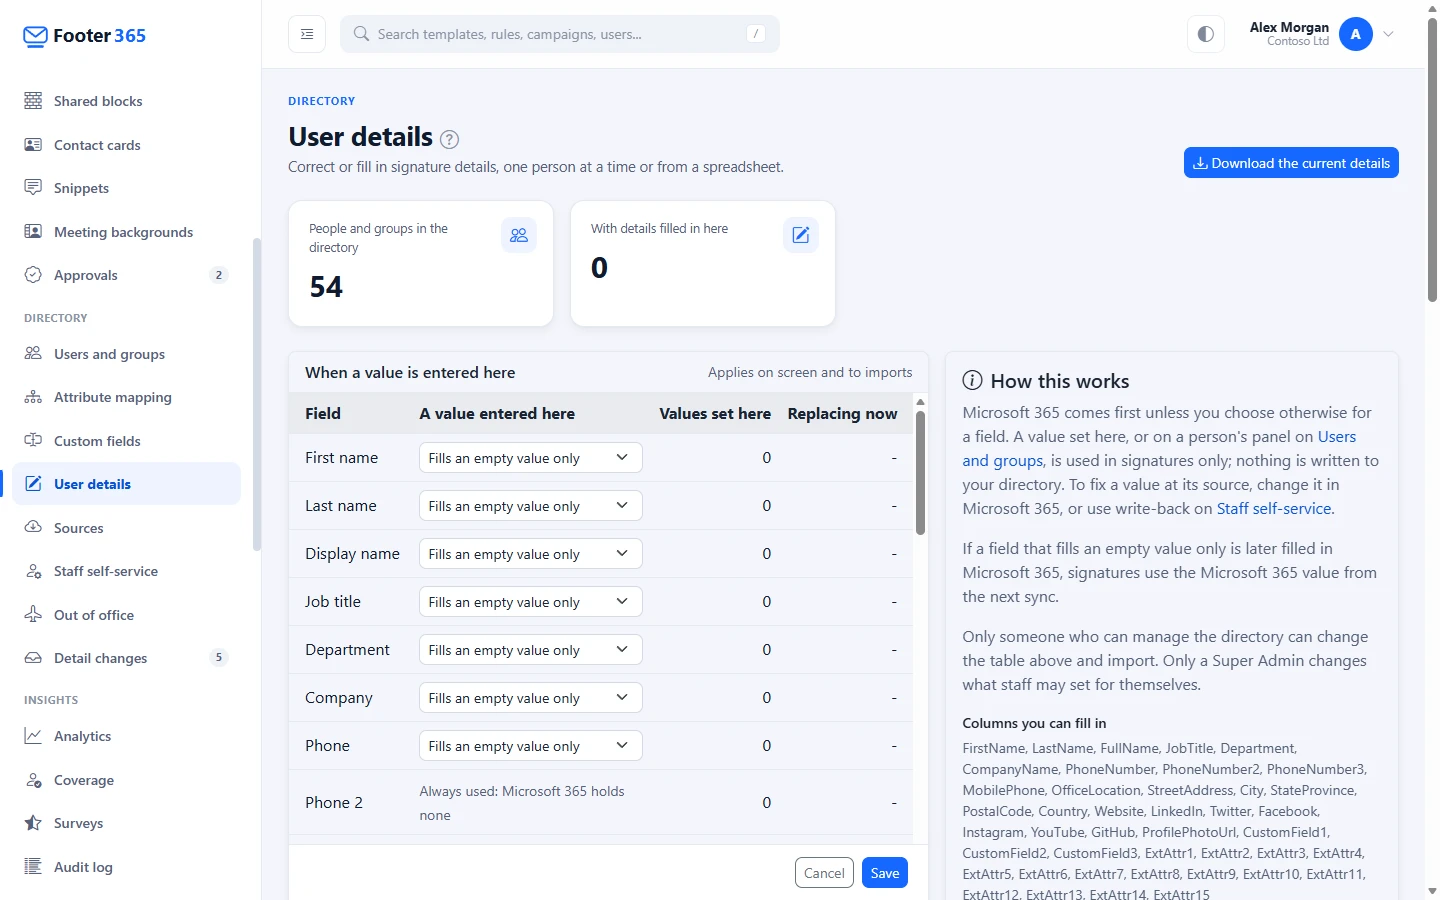Open the Audit log sidebar item
The image size is (1440, 900).
tap(127, 867)
